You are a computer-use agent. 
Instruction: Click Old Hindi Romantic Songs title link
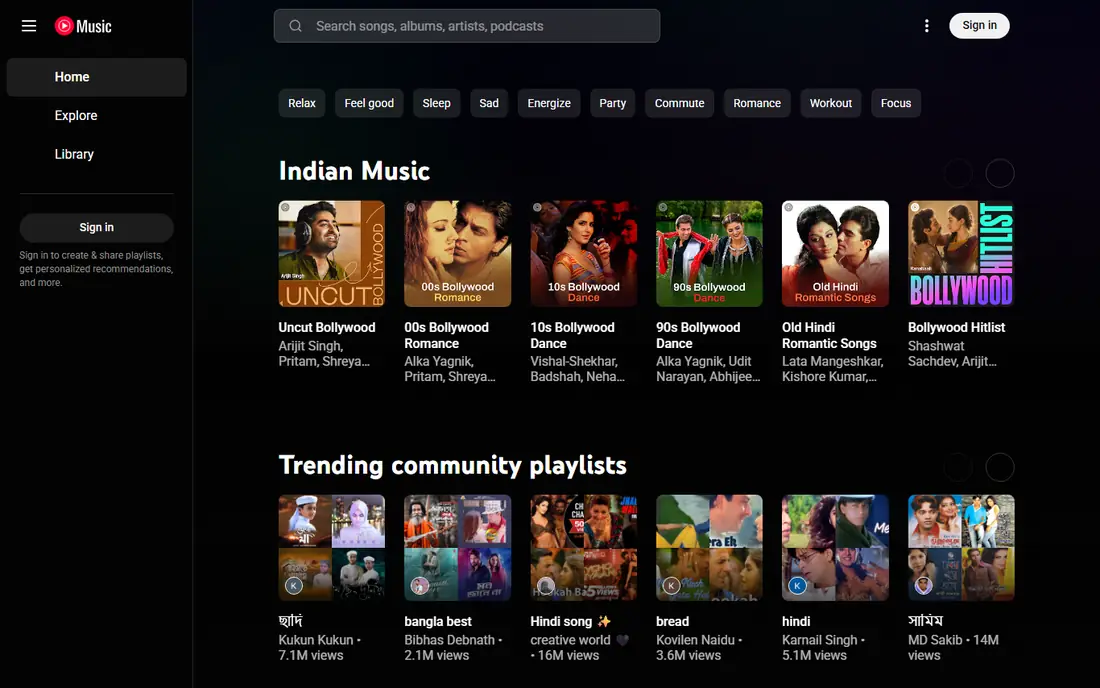(x=829, y=335)
